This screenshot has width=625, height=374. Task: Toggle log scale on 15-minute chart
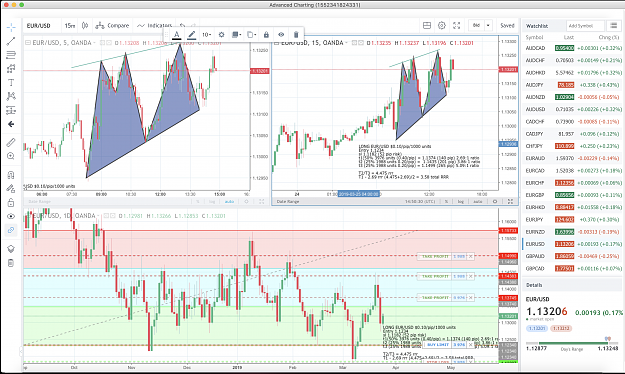460,202
